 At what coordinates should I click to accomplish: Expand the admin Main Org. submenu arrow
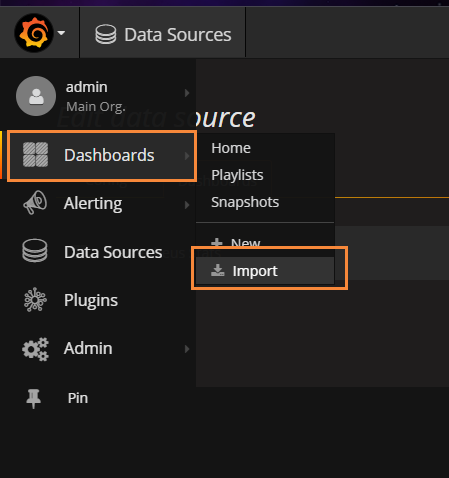[x=187, y=93]
